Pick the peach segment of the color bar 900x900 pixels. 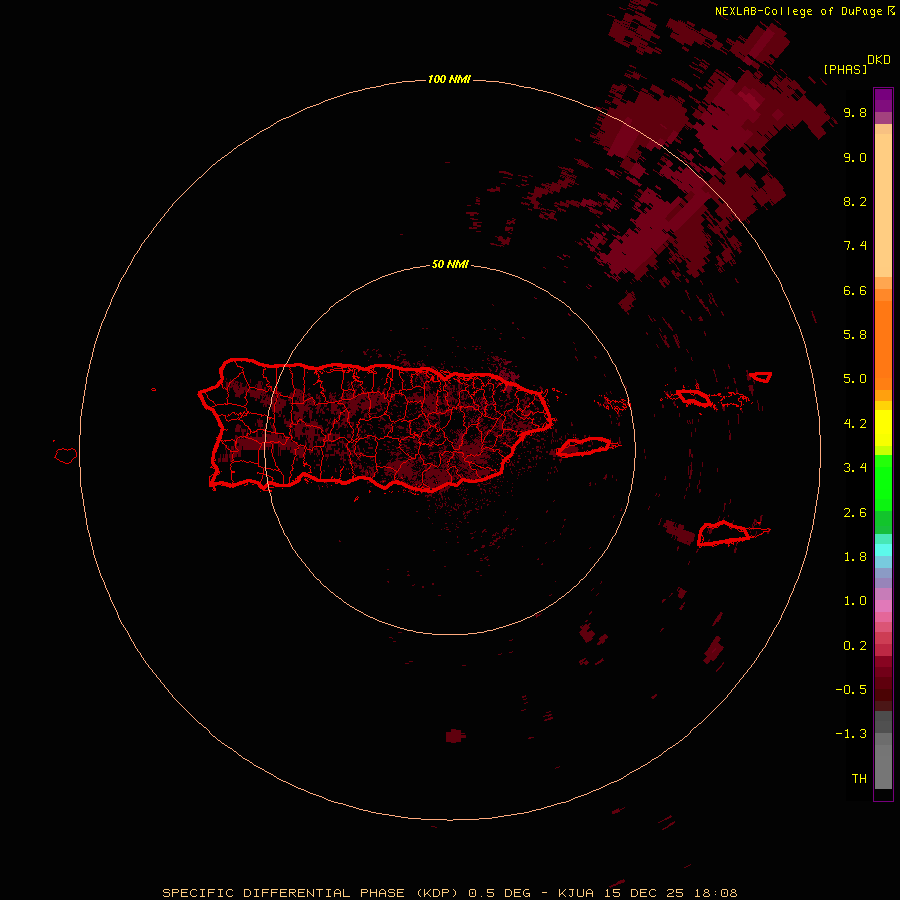(883, 205)
